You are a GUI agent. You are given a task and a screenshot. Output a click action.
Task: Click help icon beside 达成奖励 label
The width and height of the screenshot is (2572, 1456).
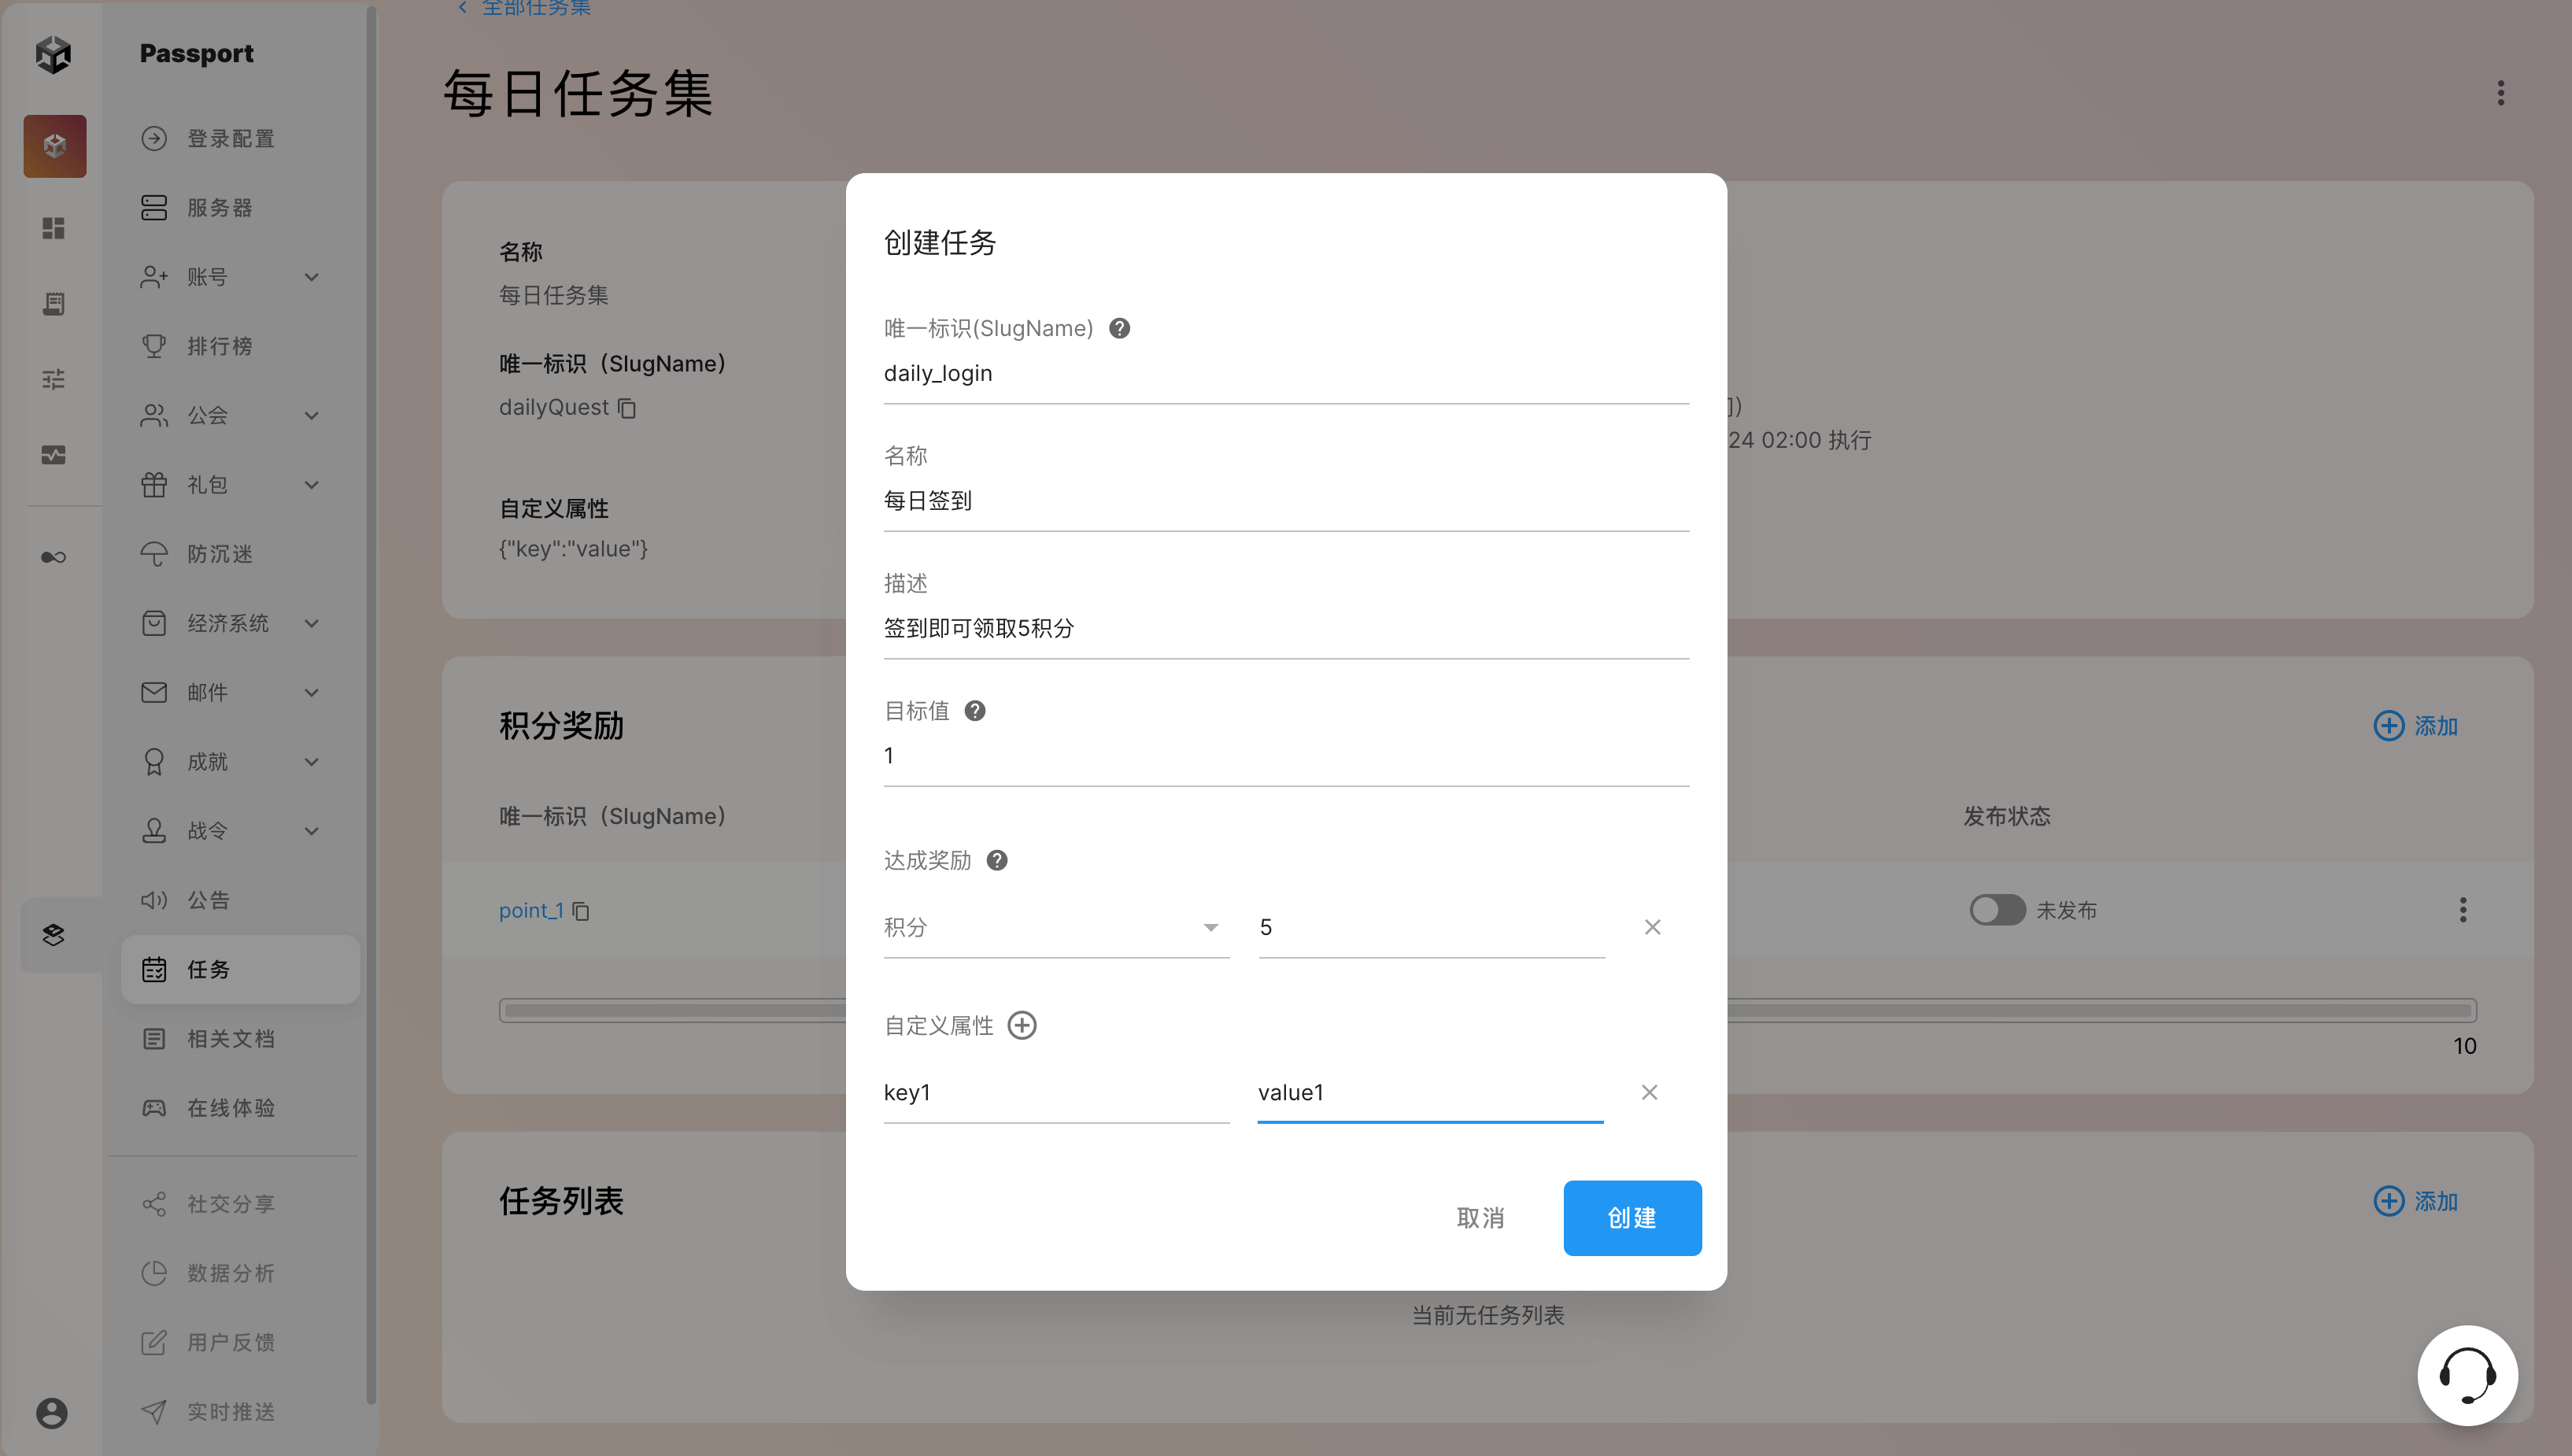click(x=996, y=860)
